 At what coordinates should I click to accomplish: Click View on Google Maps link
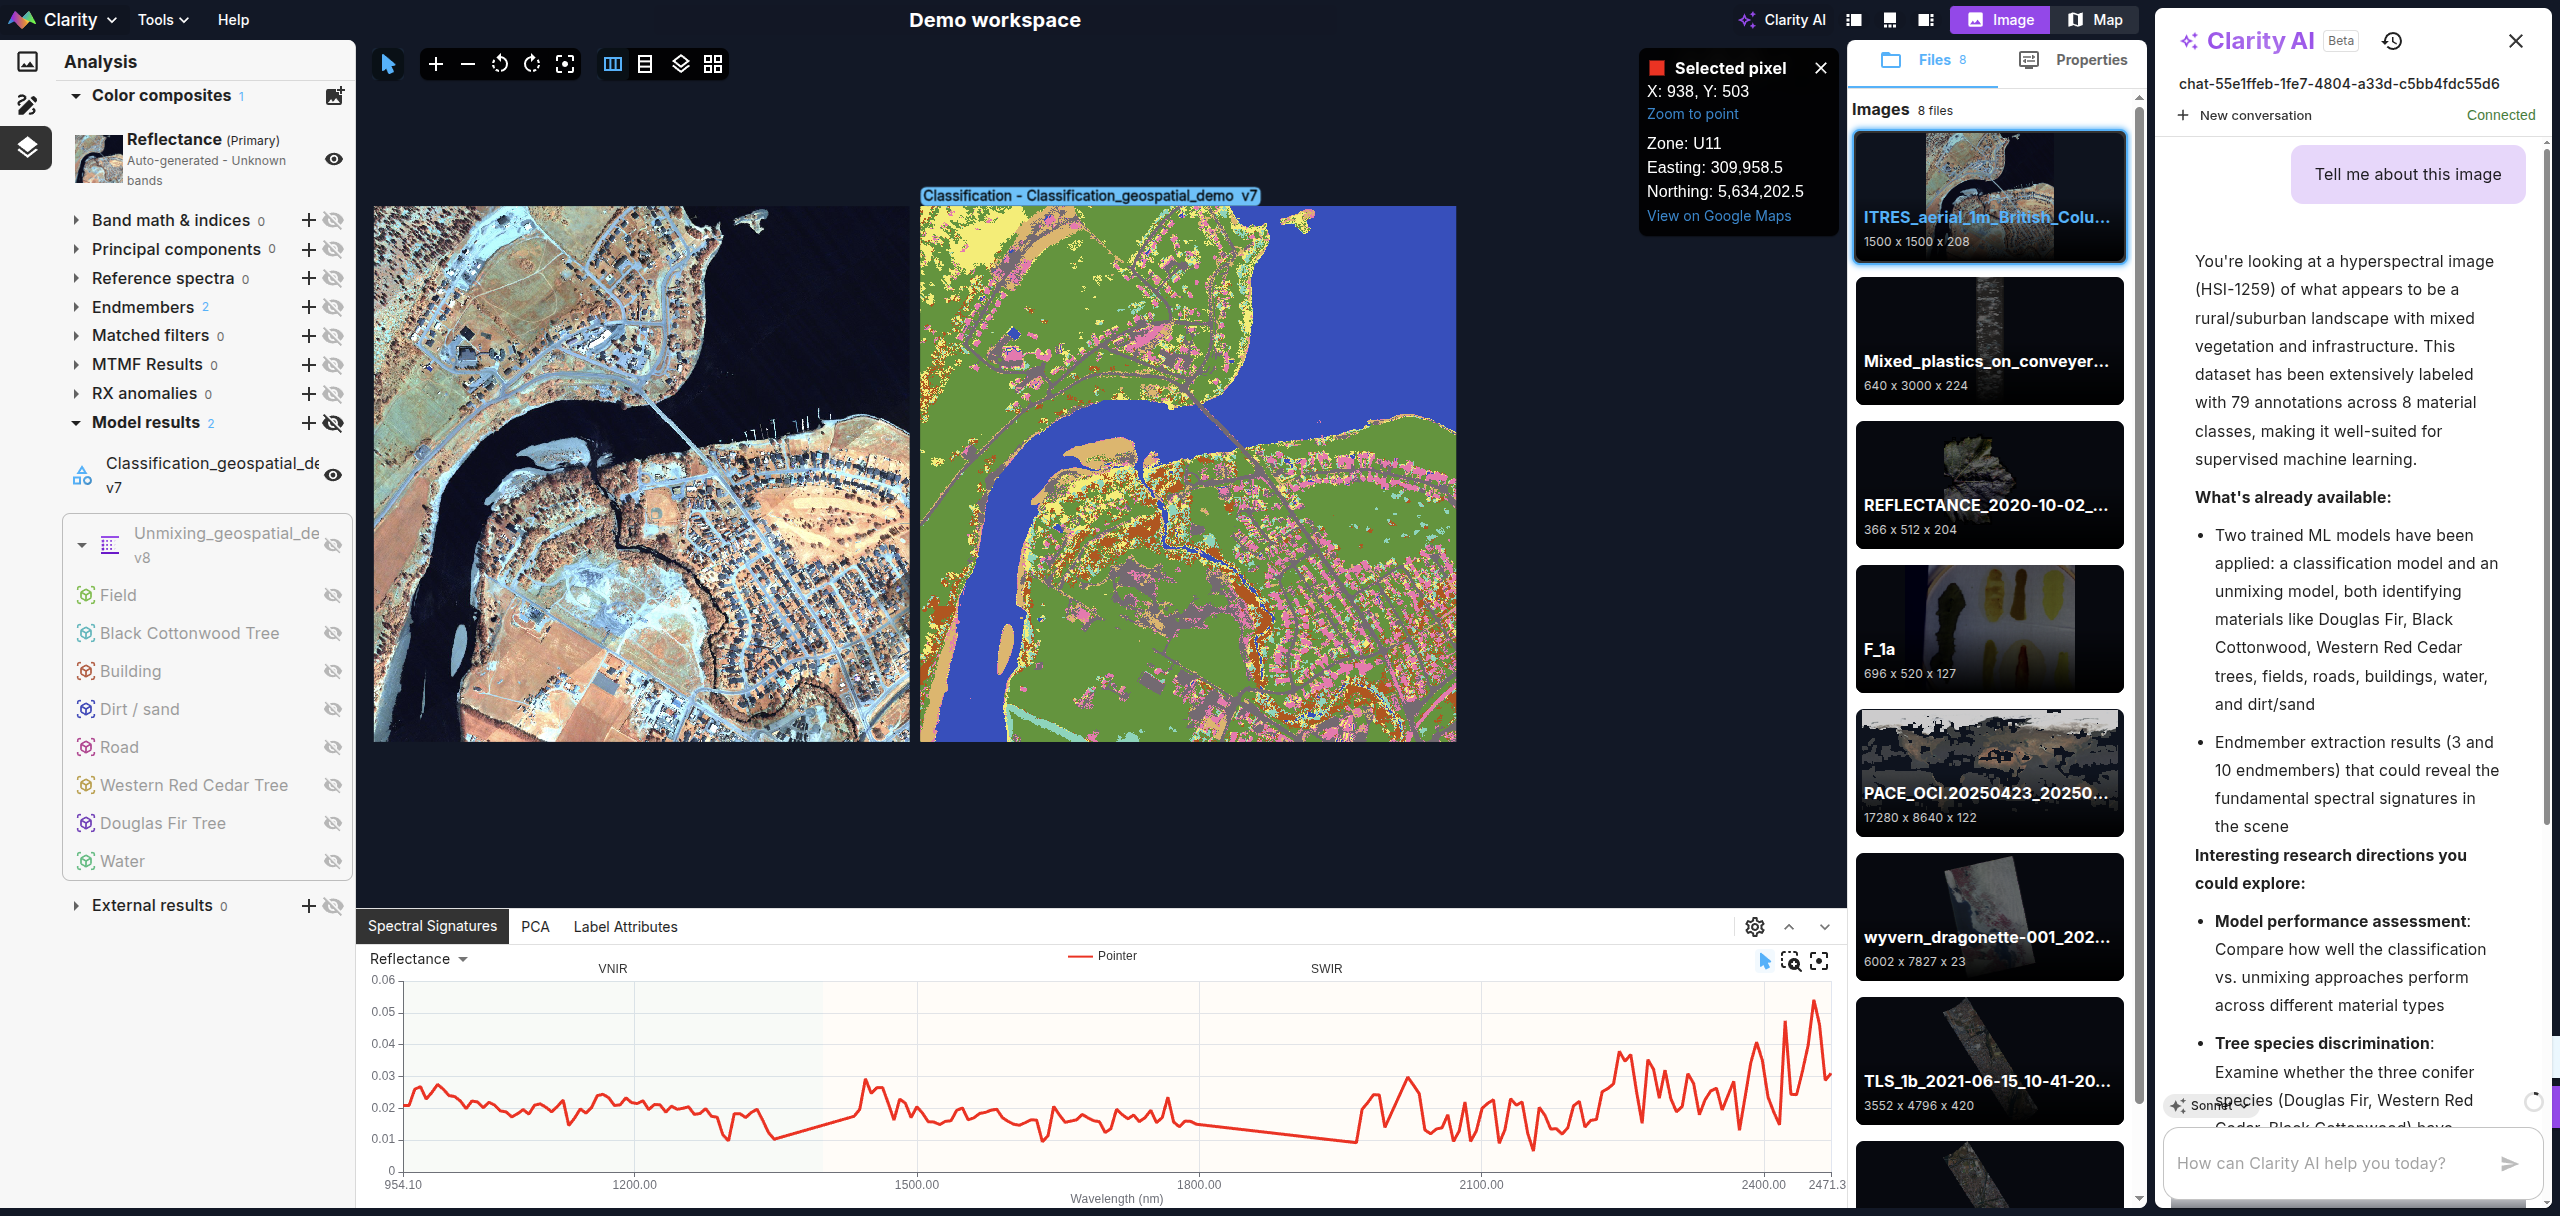pos(1719,216)
